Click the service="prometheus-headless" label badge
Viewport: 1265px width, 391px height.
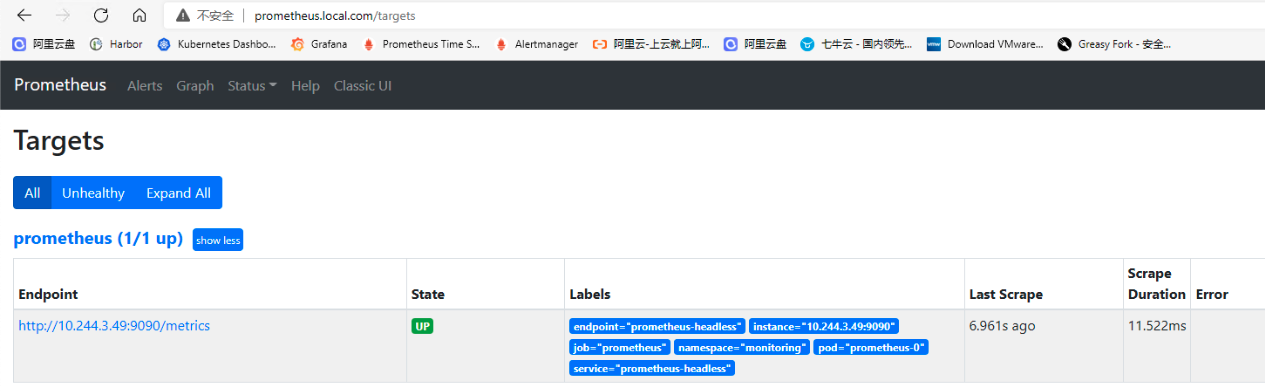pos(652,368)
